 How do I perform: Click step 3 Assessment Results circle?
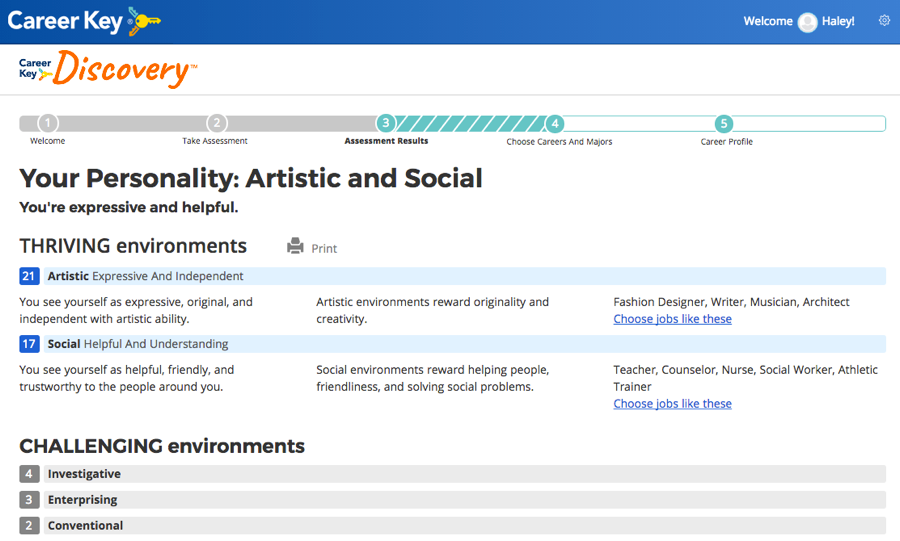click(x=386, y=123)
